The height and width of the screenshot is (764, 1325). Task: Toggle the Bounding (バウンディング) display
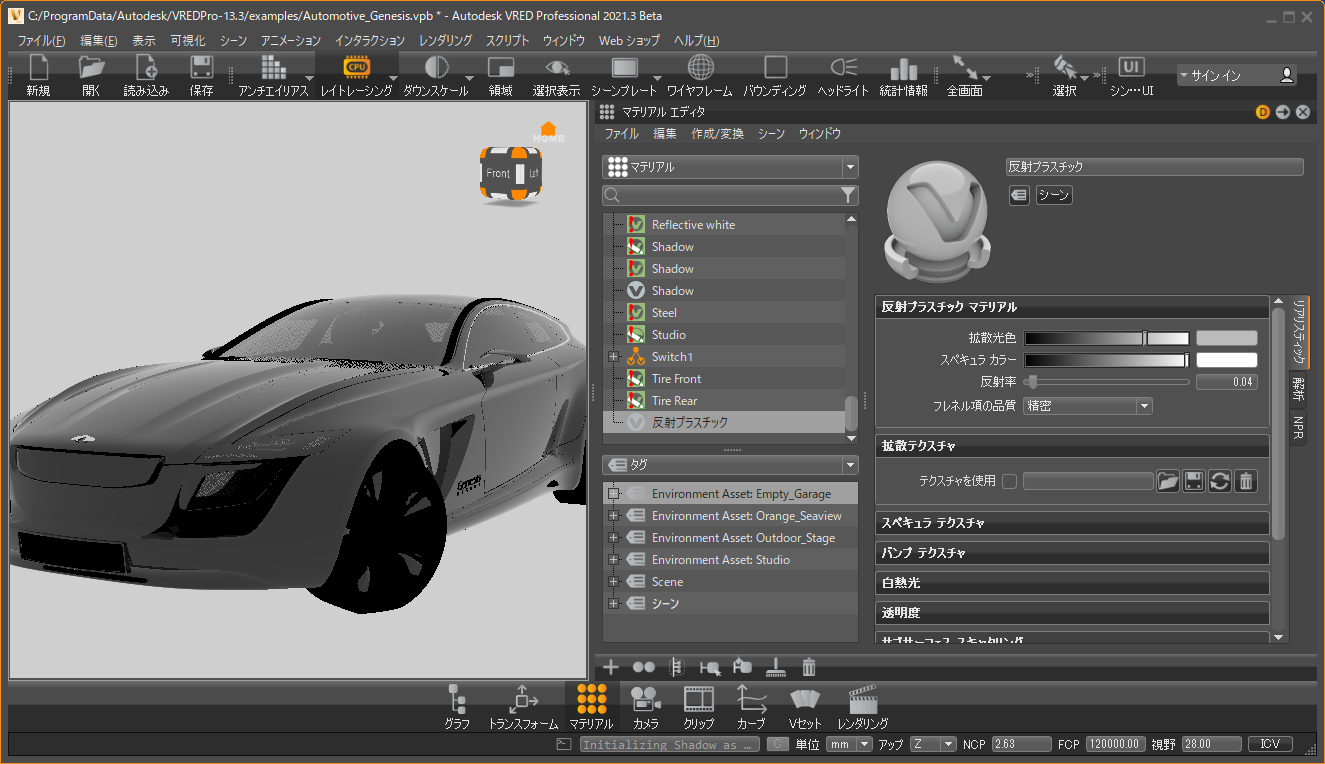(x=775, y=68)
